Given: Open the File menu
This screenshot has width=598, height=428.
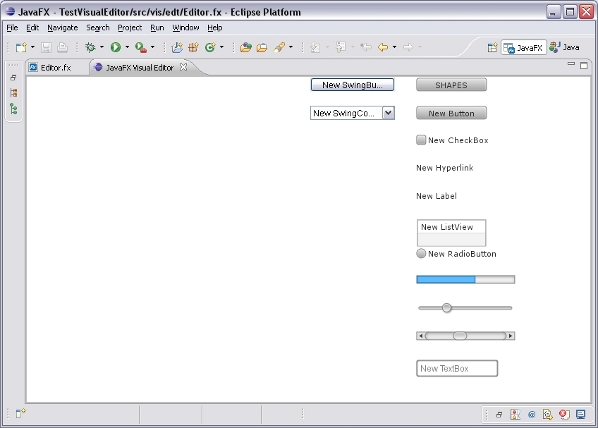Looking at the screenshot, I should tap(12, 28).
